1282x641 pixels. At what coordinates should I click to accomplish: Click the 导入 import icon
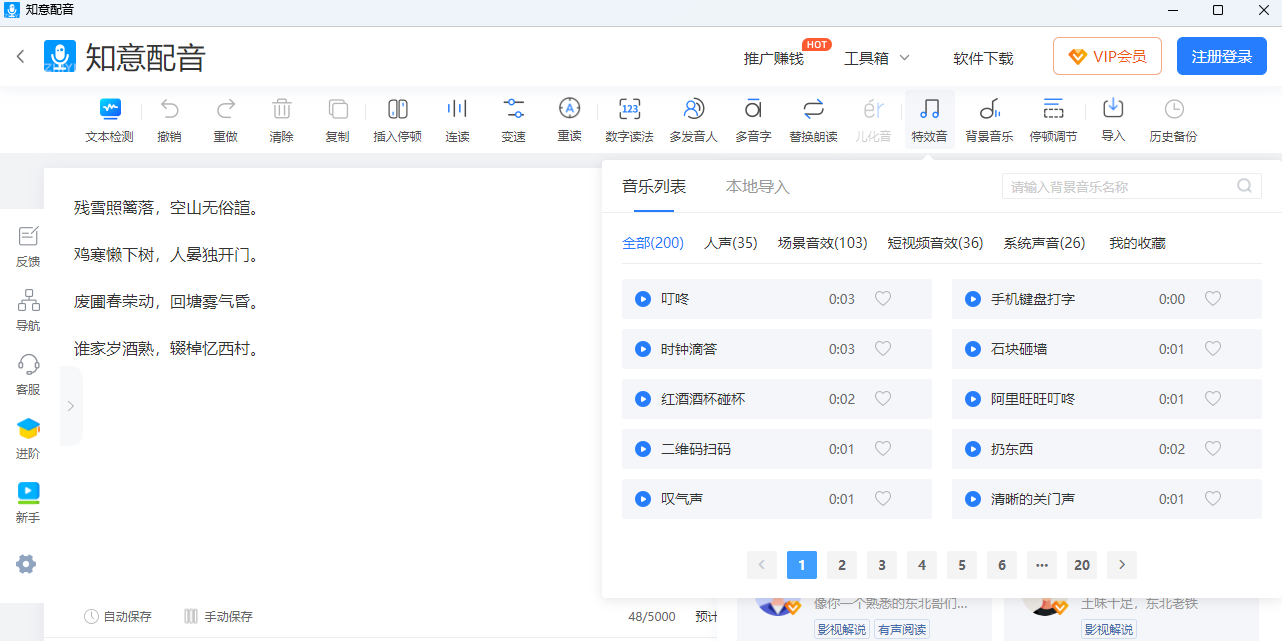(1113, 110)
